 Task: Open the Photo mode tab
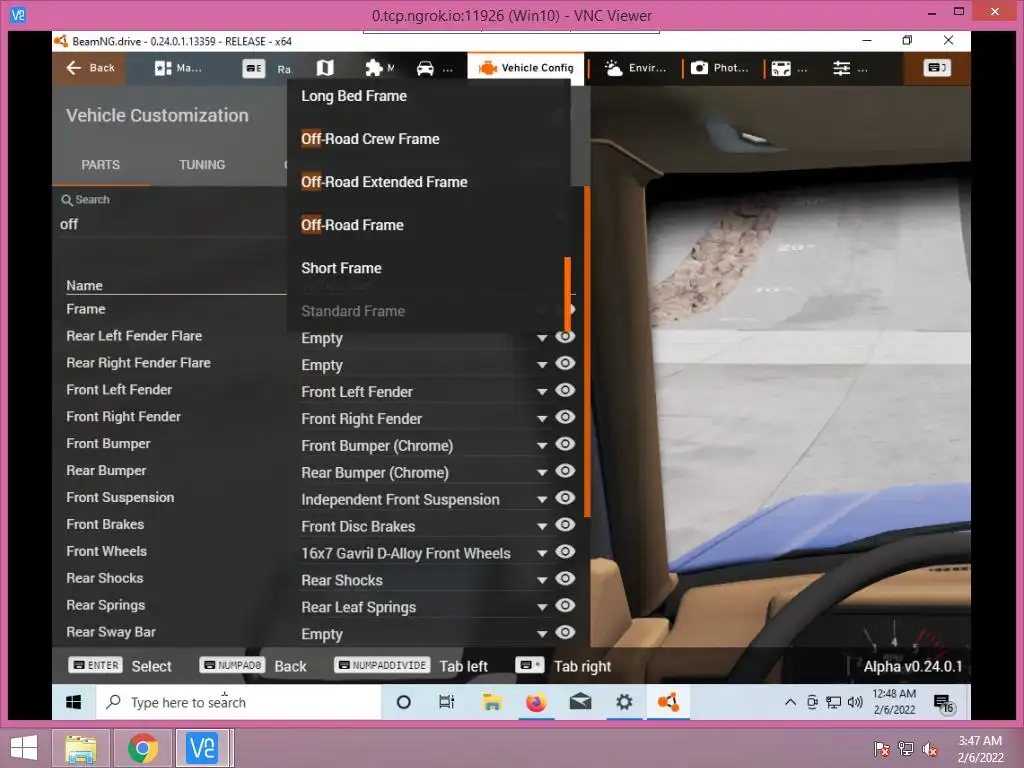point(720,68)
